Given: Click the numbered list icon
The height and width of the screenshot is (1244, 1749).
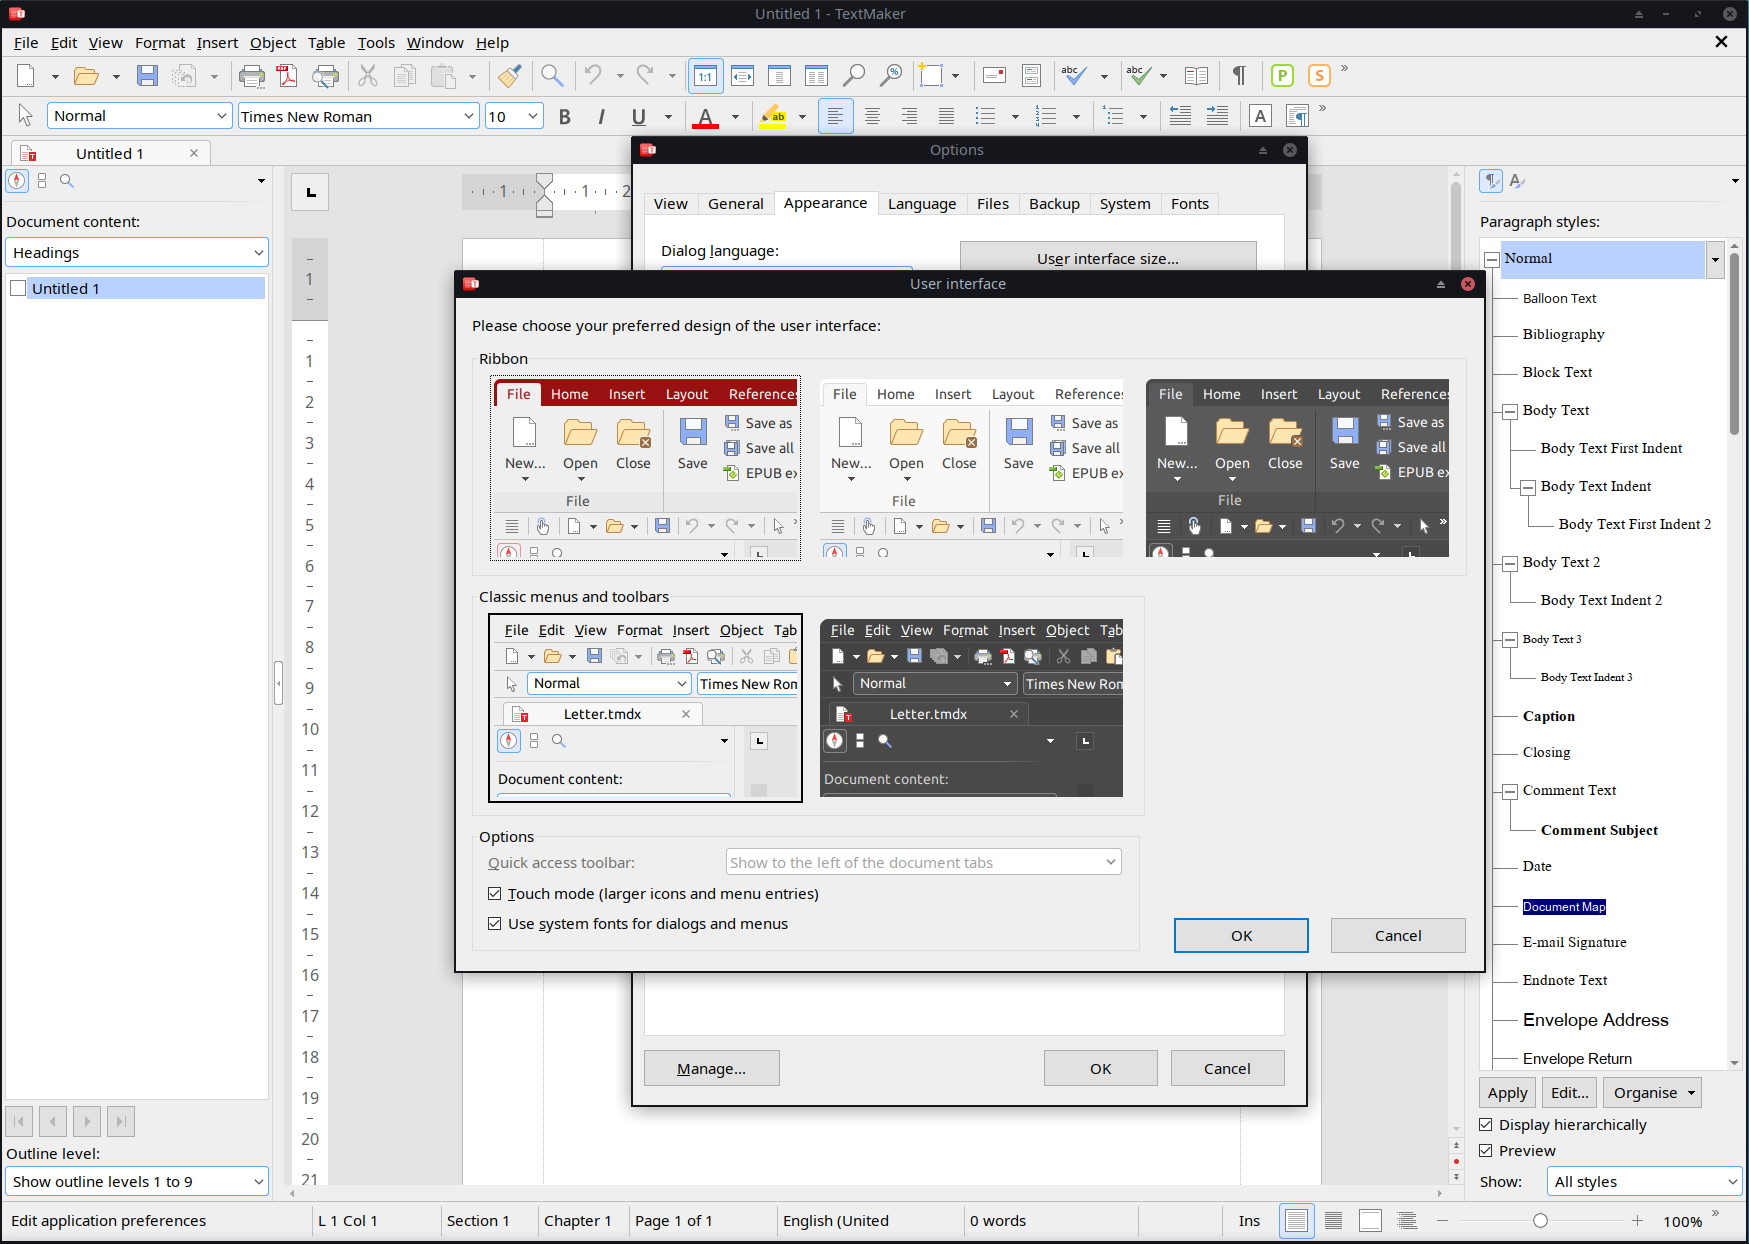Looking at the screenshot, I should 1046,117.
